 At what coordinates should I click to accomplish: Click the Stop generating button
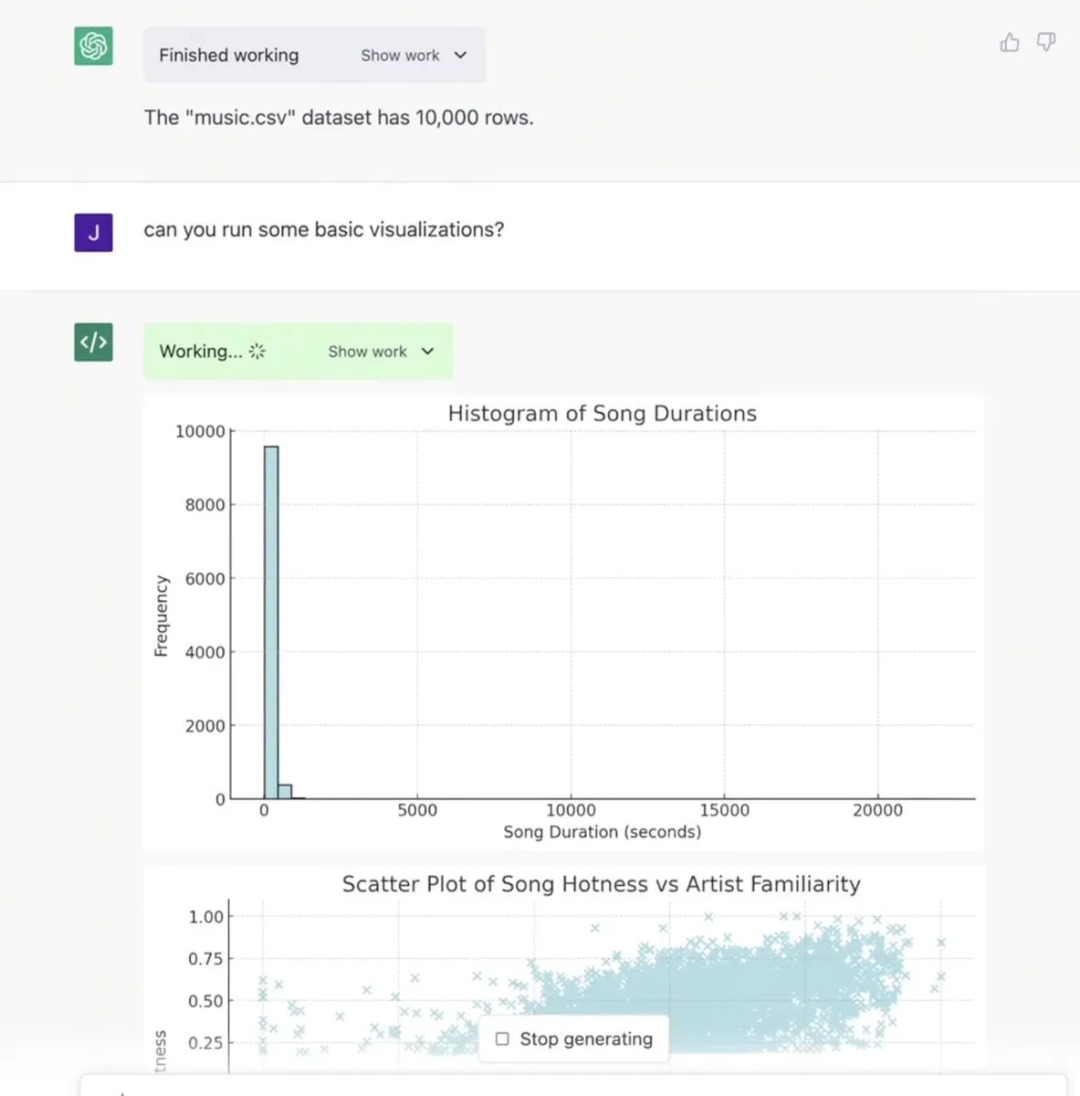coord(574,1039)
